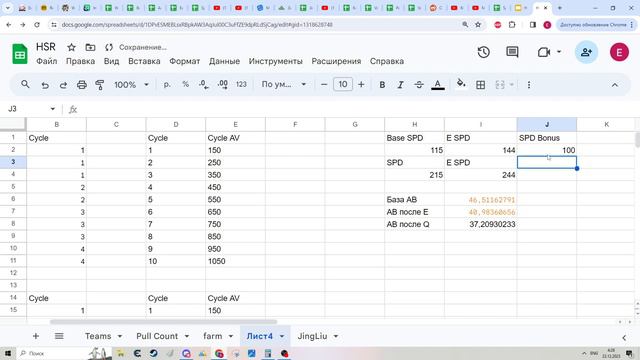The image size is (640, 360).
Task: Open the Правка menu
Action: 80,61
